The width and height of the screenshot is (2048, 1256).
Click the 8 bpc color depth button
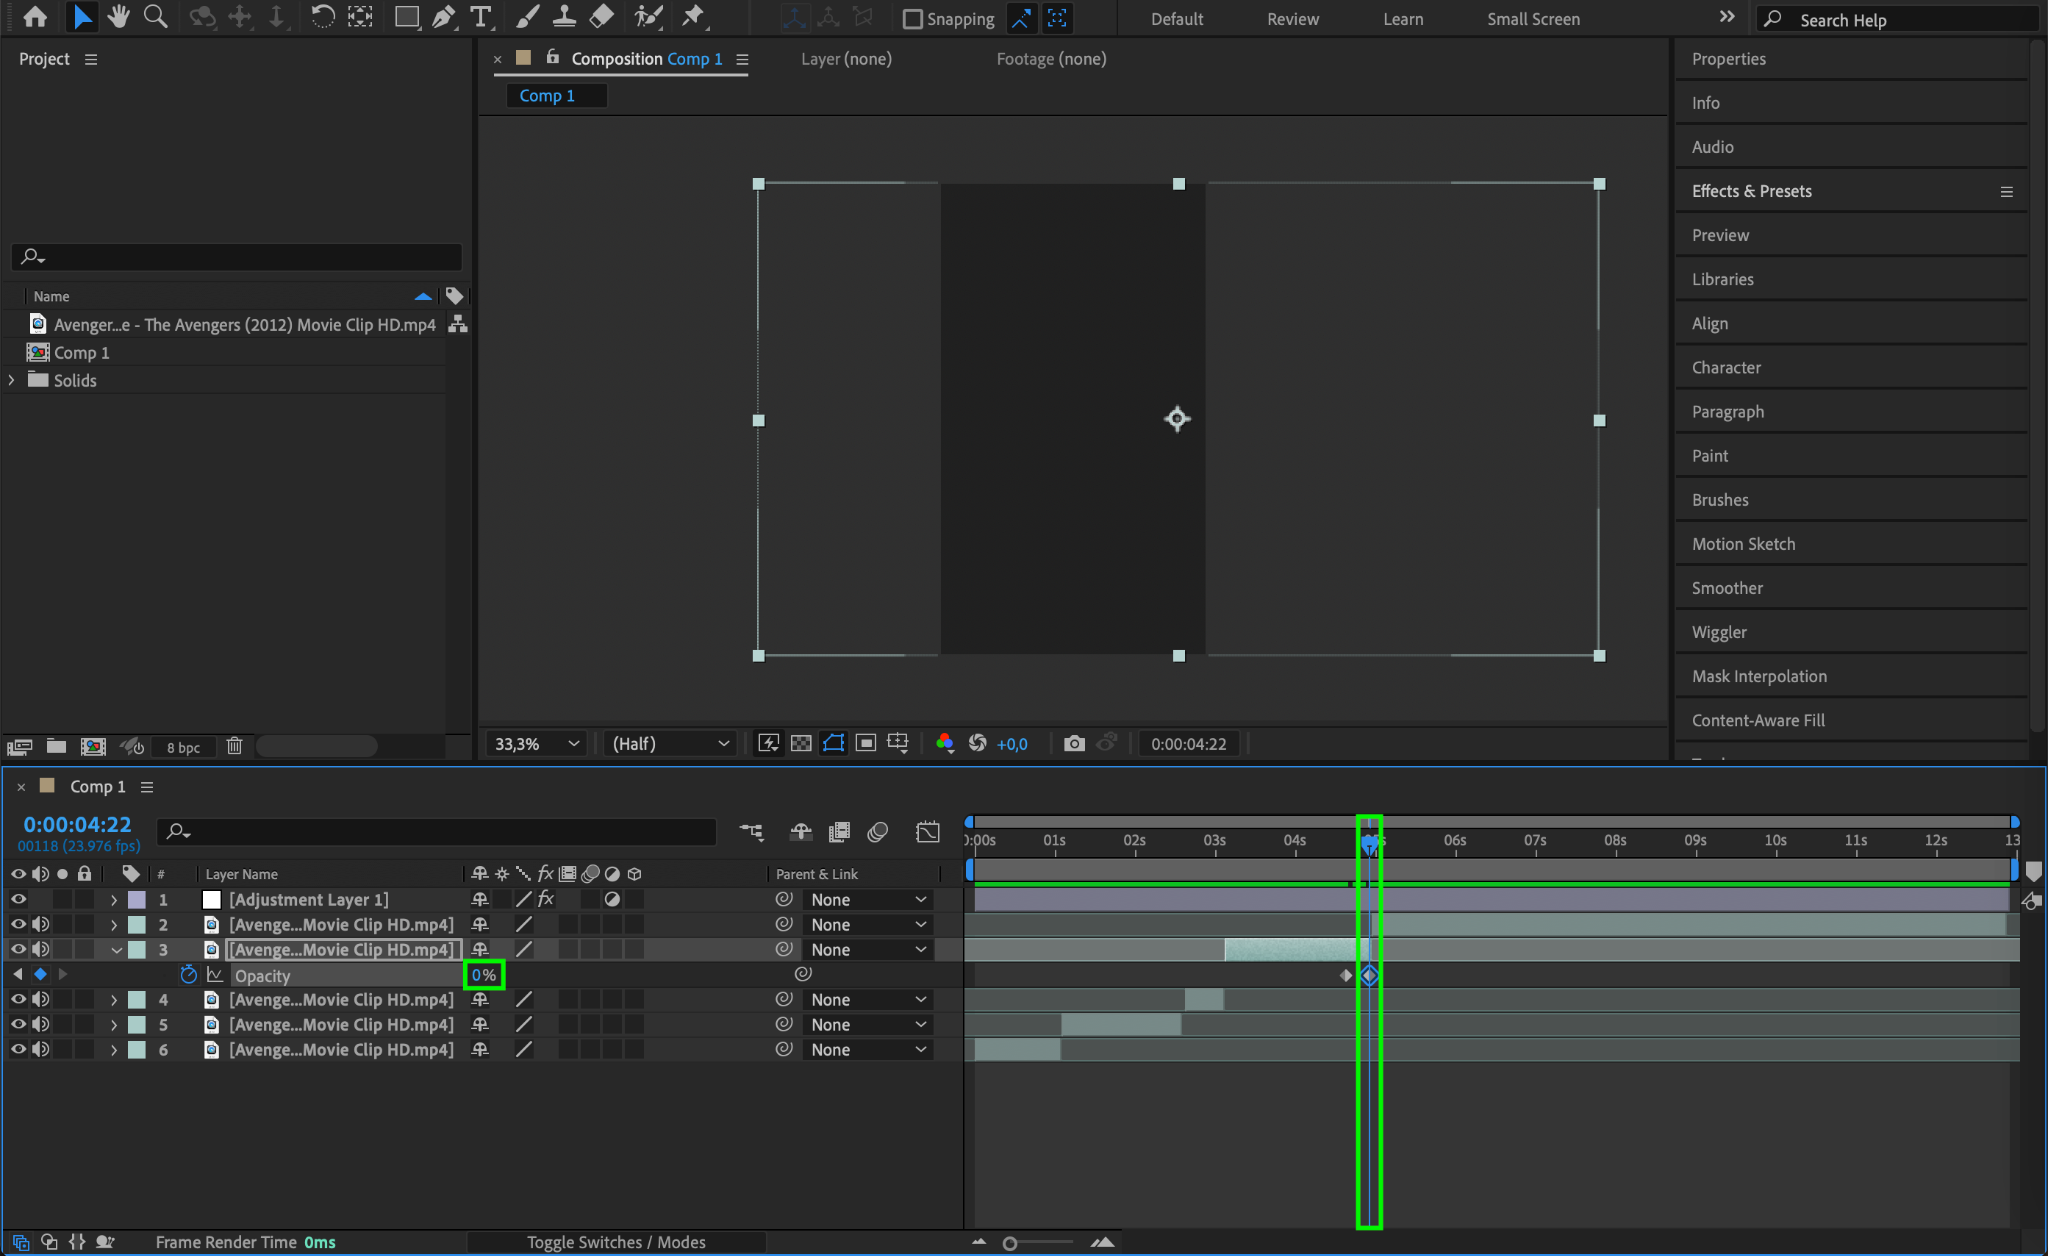(183, 747)
